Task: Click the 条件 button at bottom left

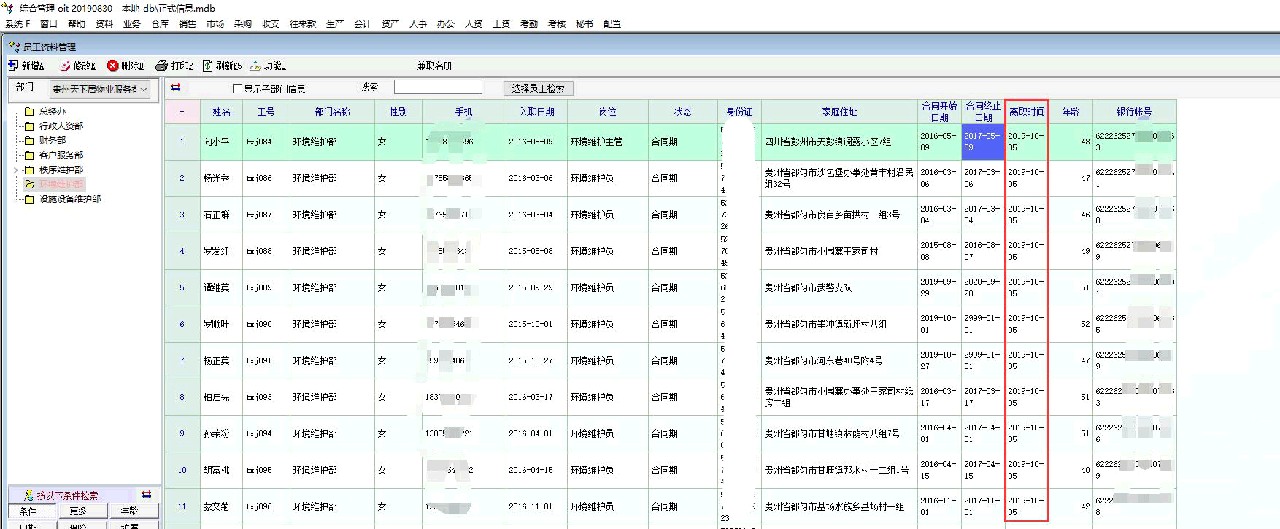Action: click(x=27, y=511)
